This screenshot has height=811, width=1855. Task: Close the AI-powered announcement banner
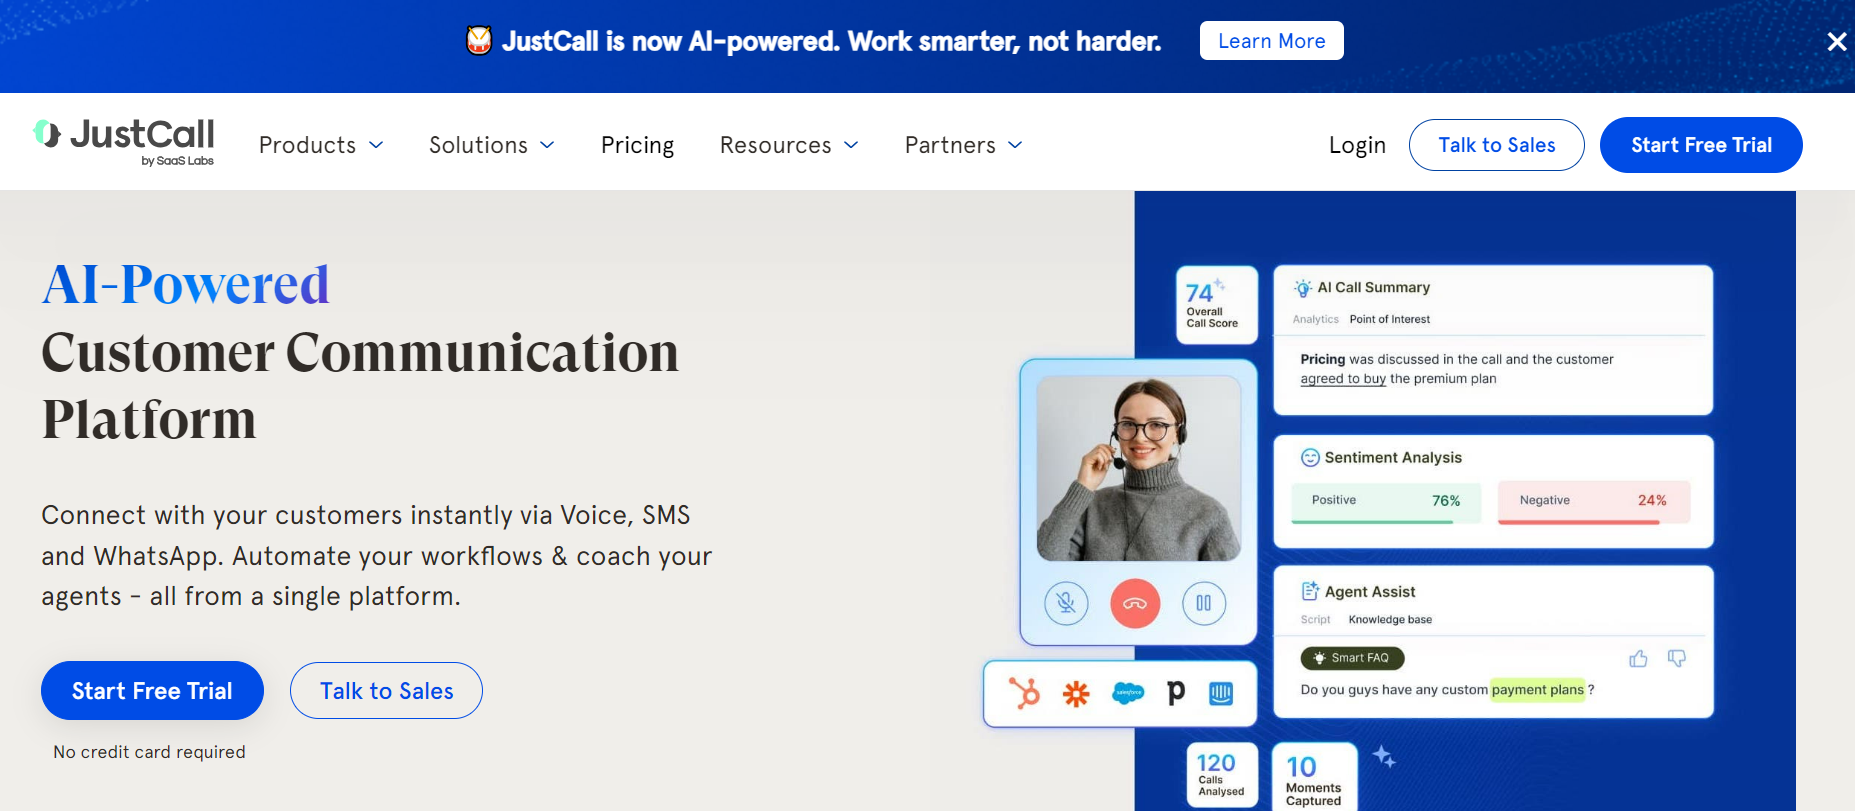tap(1836, 42)
